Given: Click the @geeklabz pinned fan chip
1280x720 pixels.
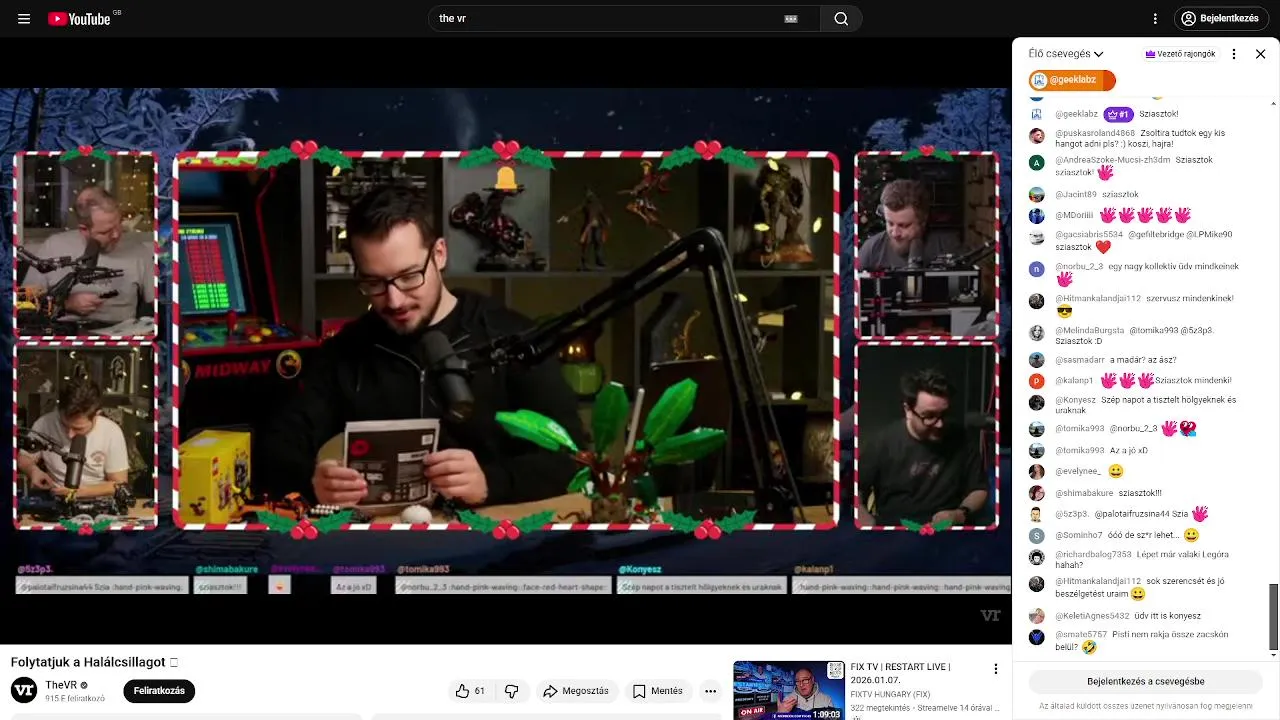Looking at the screenshot, I should [1072, 80].
